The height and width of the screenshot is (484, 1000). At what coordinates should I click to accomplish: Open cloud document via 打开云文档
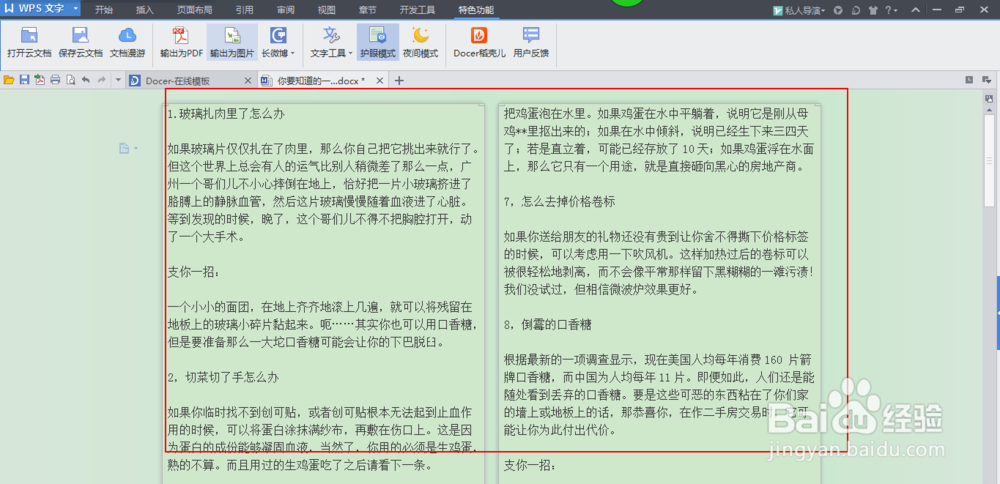coord(29,42)
